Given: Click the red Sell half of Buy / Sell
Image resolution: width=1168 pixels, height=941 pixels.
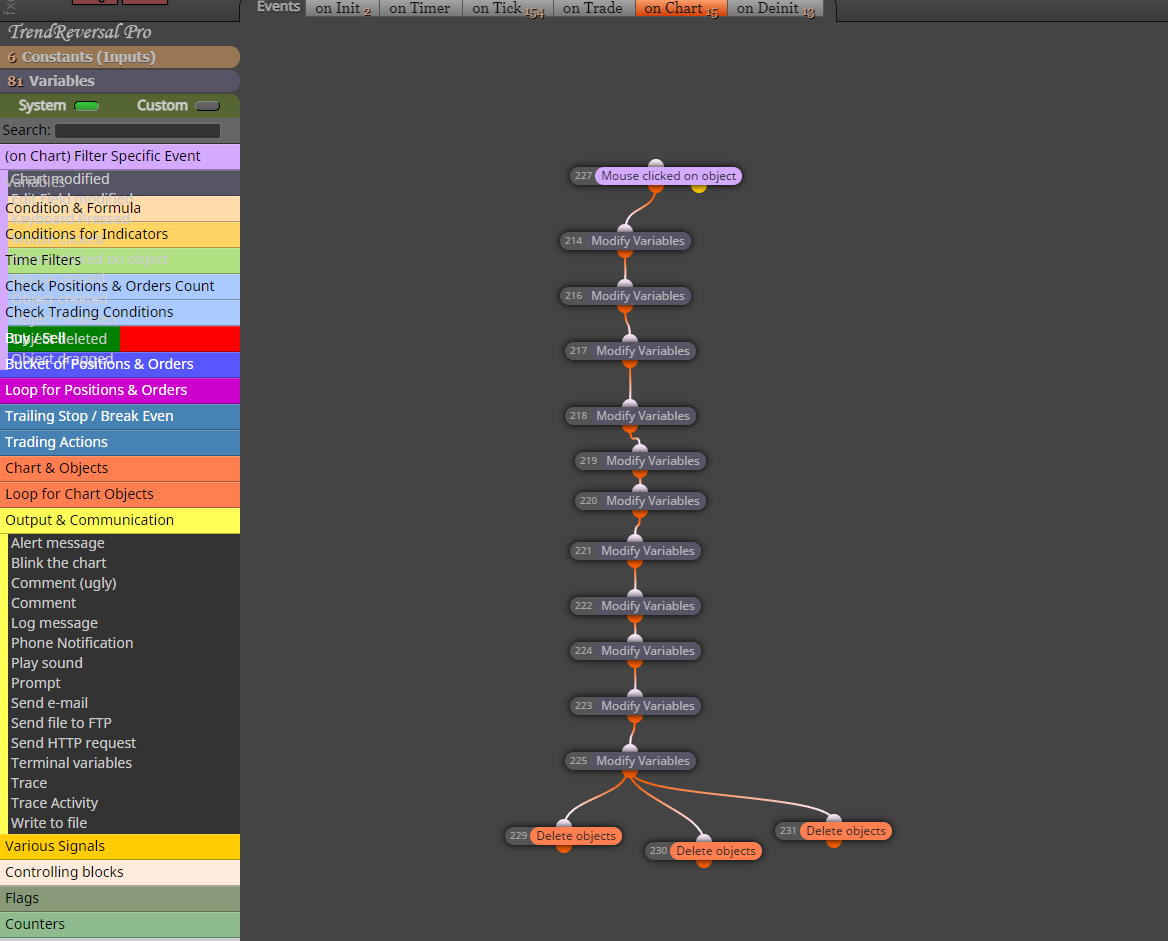Looking at the screenshot, I should [180, 338].
